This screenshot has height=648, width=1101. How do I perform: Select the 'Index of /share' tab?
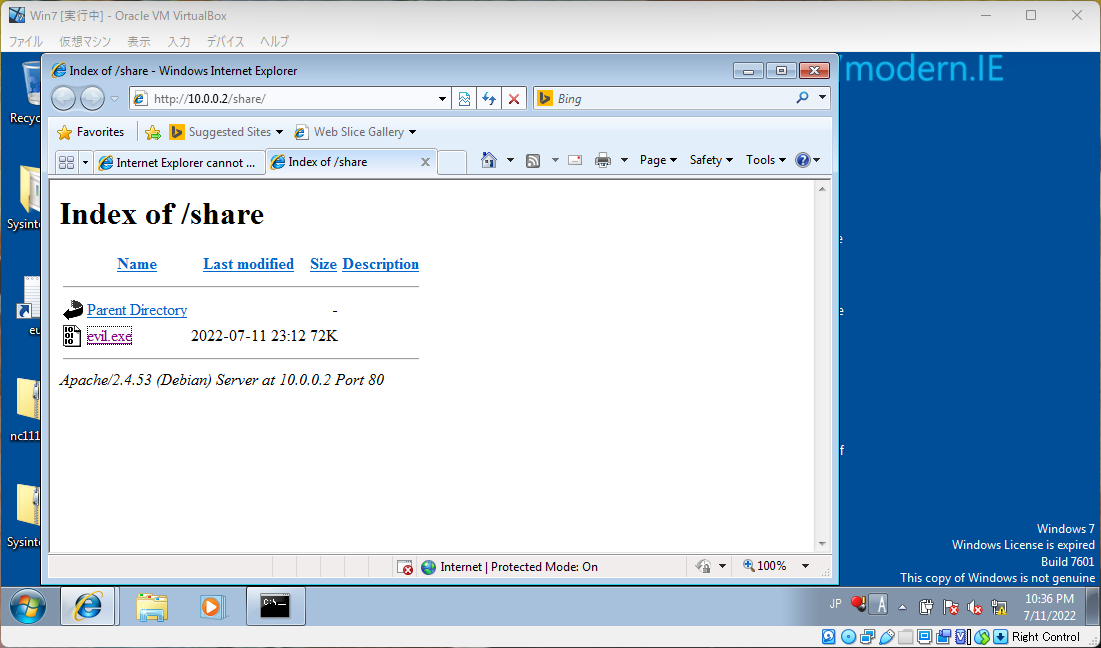pyautogui.click(x=343, y=162)
